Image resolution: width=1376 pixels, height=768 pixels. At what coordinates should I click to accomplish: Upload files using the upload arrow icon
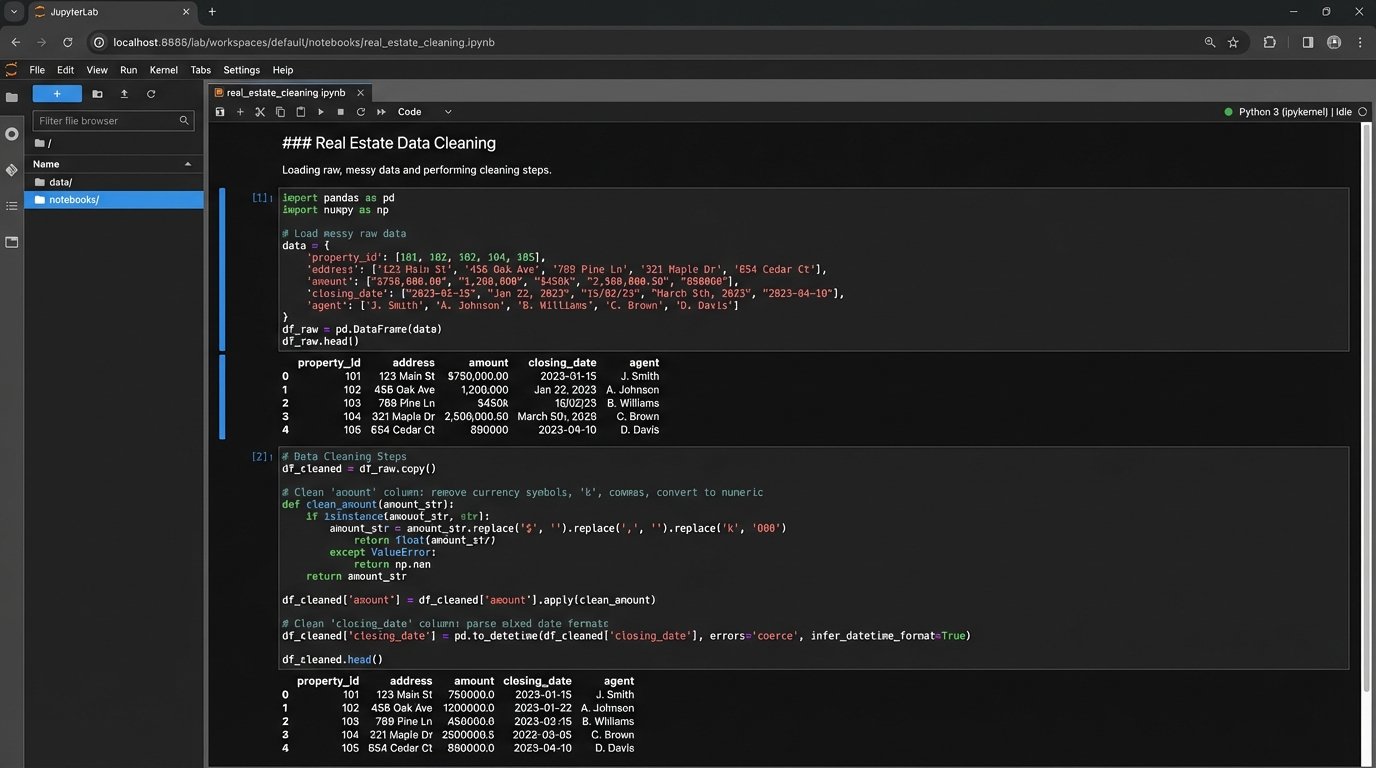(123, 93)
